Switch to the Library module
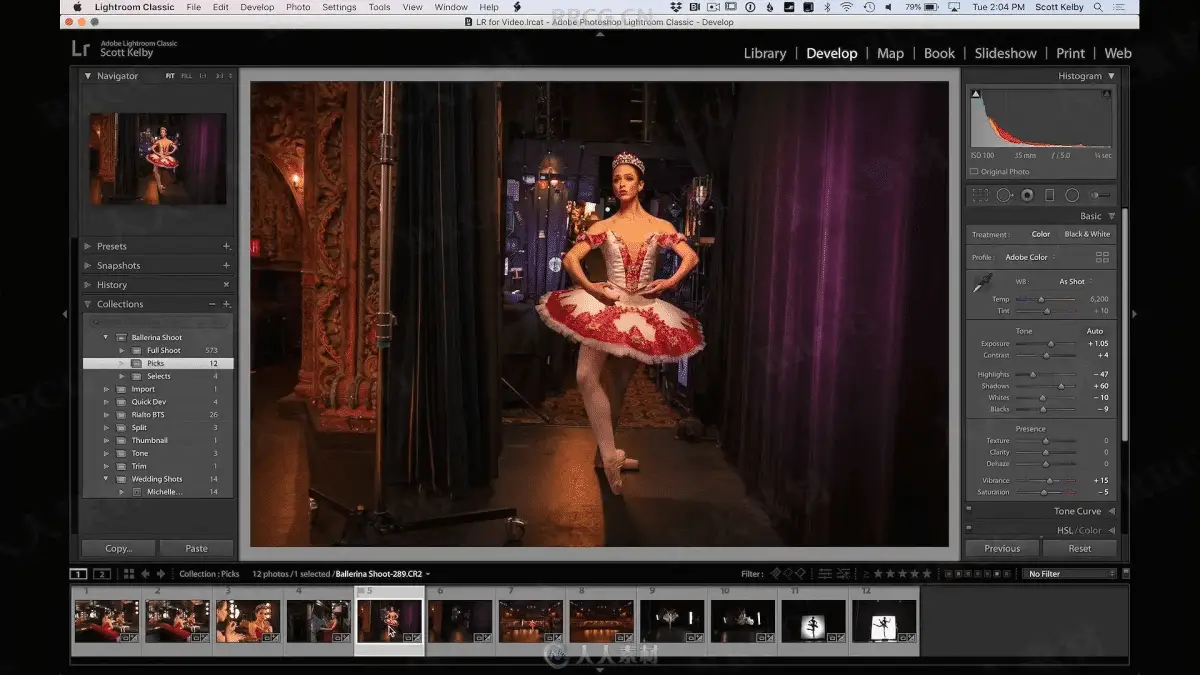This screenshot has height=675, width=1200. point(765,53)
